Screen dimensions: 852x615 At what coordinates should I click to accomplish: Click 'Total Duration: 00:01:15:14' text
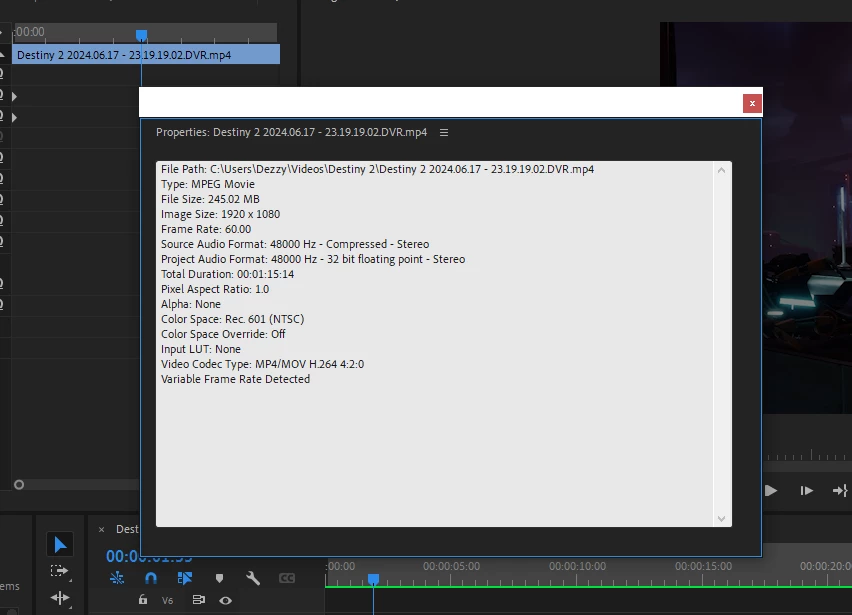(227, 274)
